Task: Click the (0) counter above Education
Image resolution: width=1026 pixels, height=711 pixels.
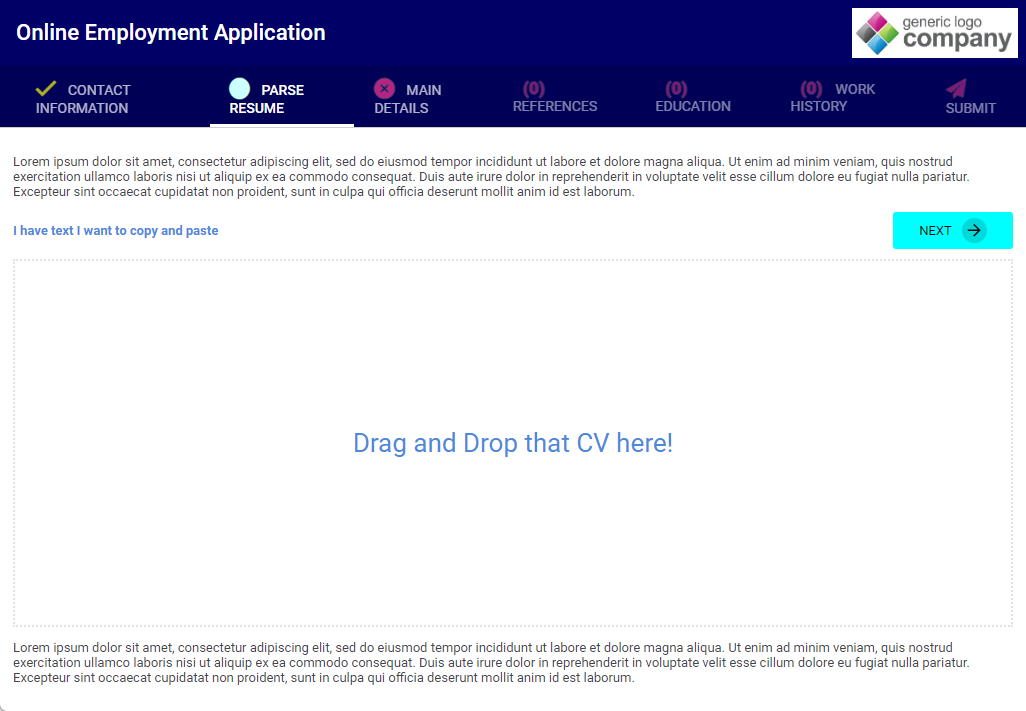Action: pyautogui.click(x=677, y=89)
